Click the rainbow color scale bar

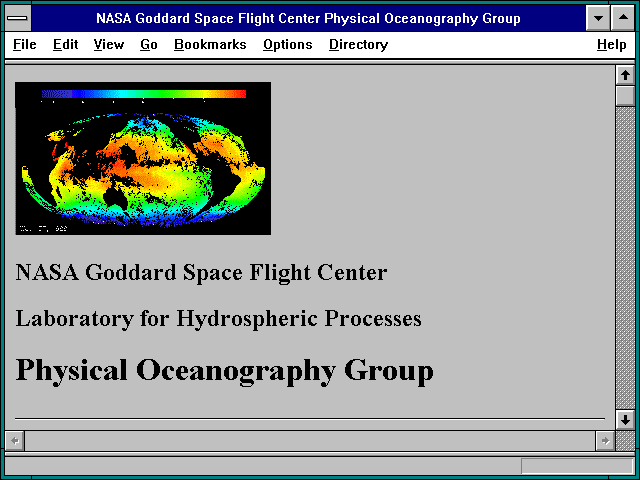point(144,94)
